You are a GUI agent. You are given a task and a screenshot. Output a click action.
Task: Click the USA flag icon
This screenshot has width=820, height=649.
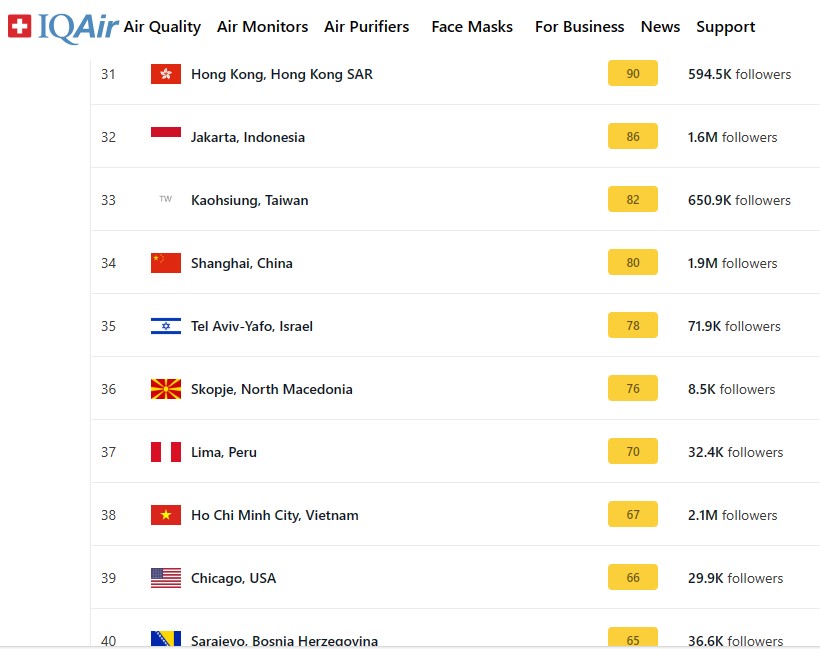point(166,578)
